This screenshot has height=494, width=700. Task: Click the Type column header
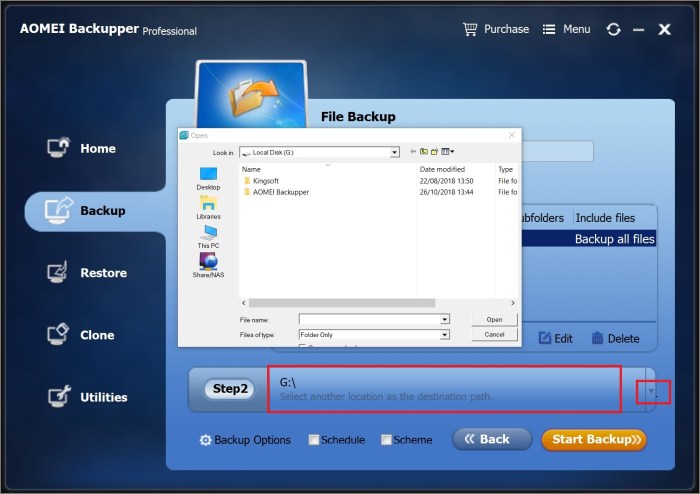505,170
